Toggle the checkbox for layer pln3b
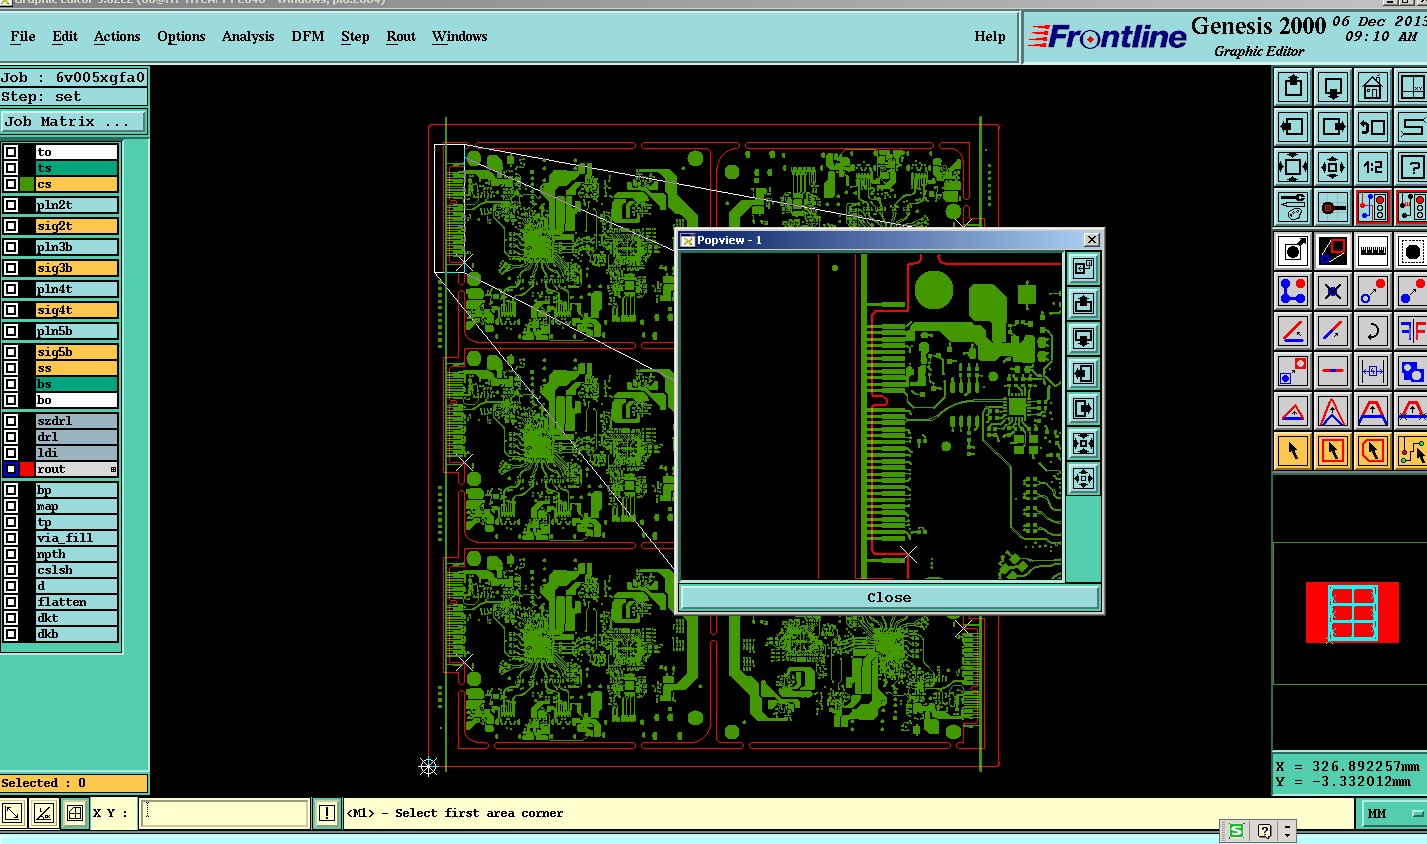 [11, 247]
